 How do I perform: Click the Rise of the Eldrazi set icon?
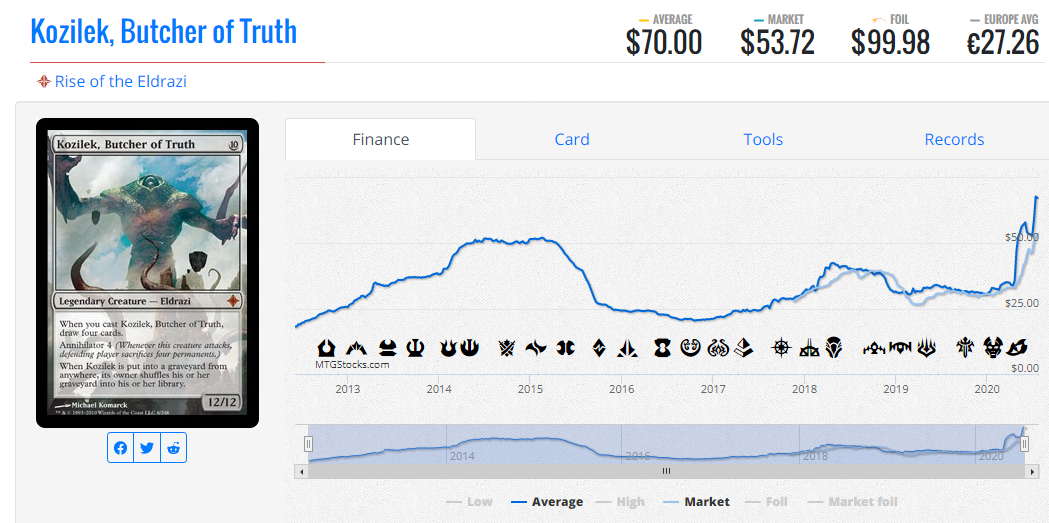[x=43, y=82]
